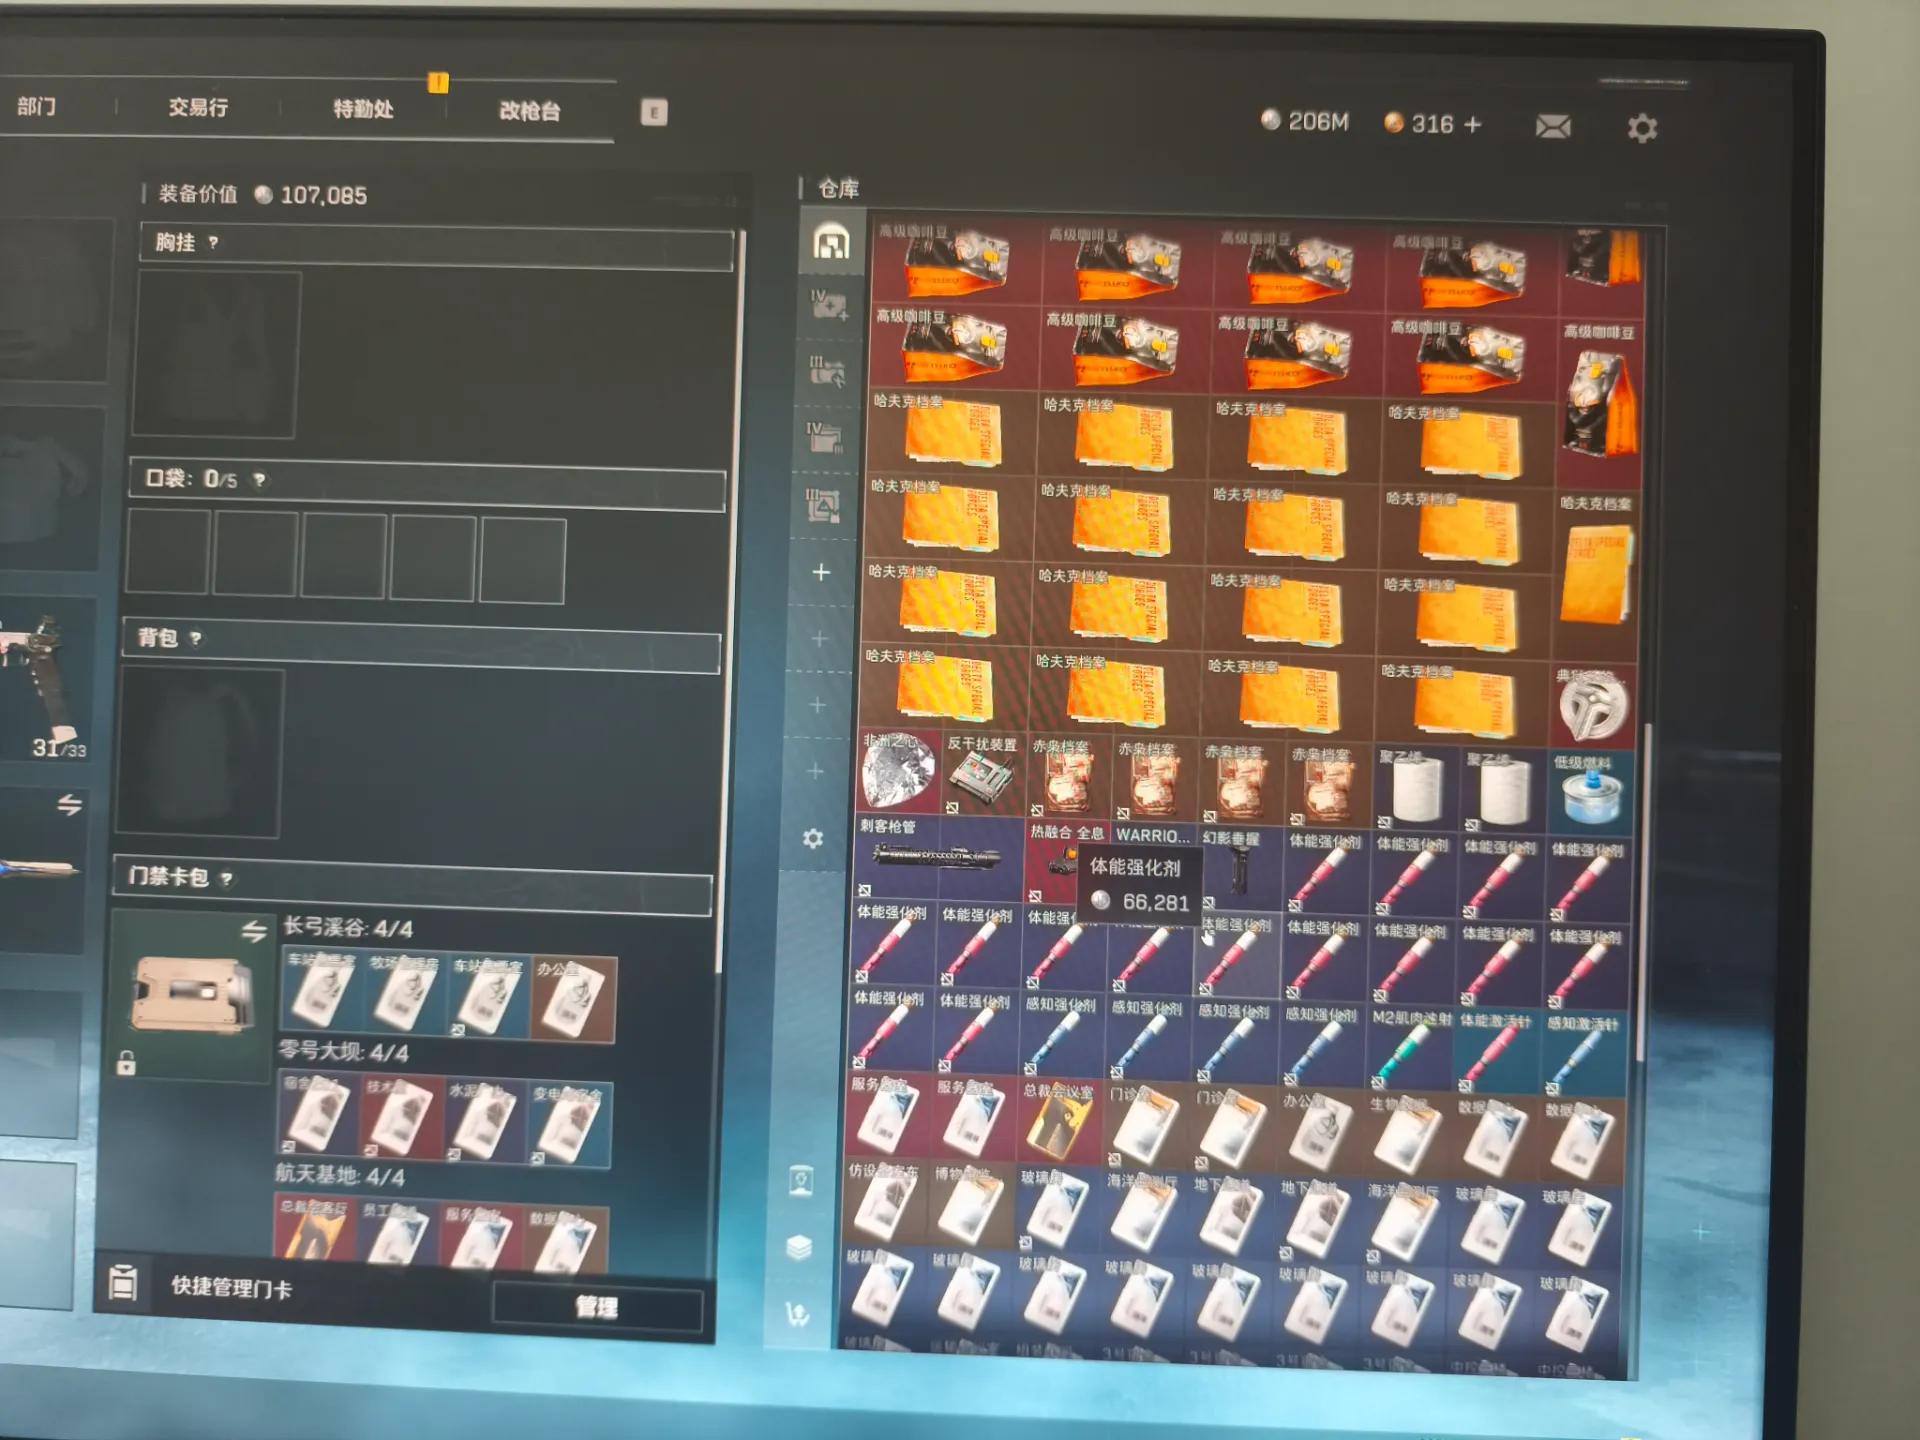
Task: Select the 感知激活针 item
Action: point(1582,1056)
